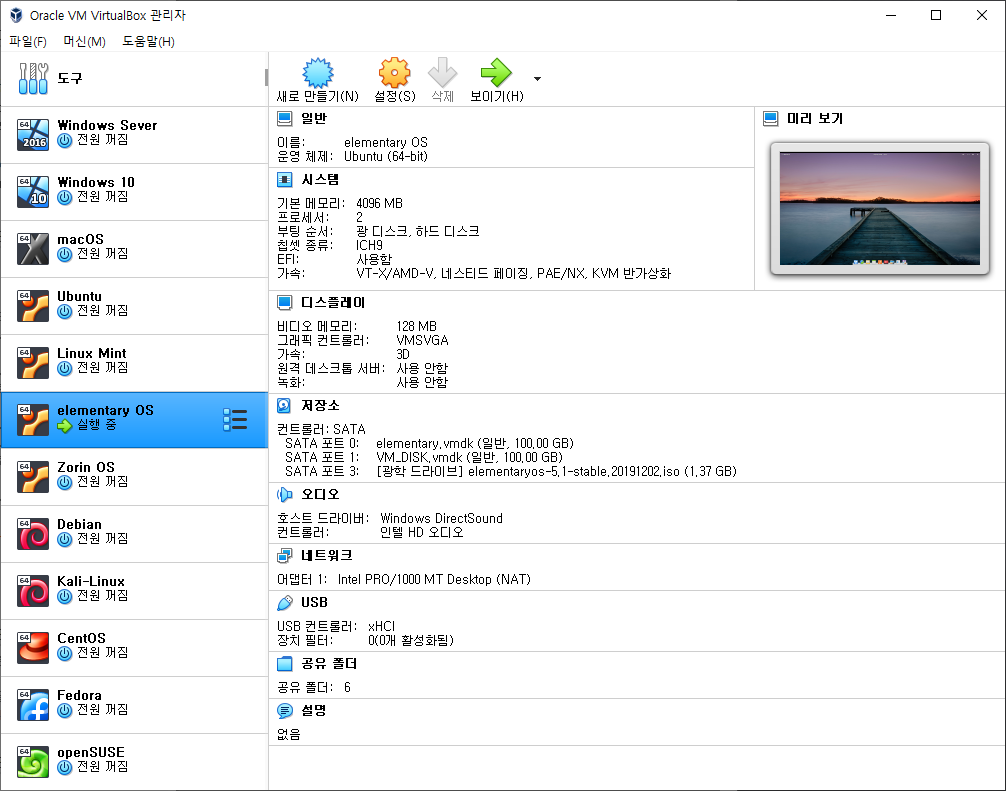Click the VirtualBox title bar app icon
Screen dimensions: 1006x791
[16, 15]
